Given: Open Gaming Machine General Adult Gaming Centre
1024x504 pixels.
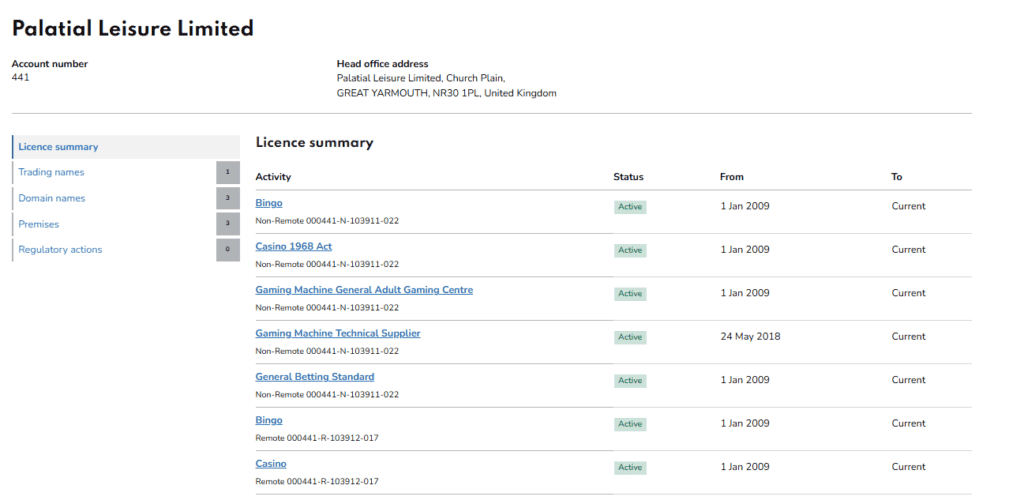Looking at the screenshot, I should click(364, 290).
